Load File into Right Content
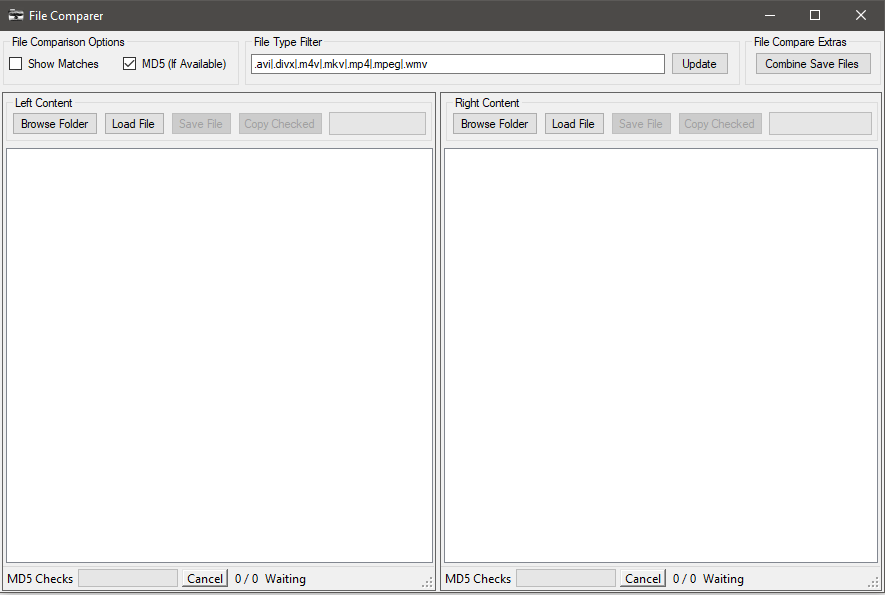The width and height of the screenshot is (885, 595). click(573, 124)
